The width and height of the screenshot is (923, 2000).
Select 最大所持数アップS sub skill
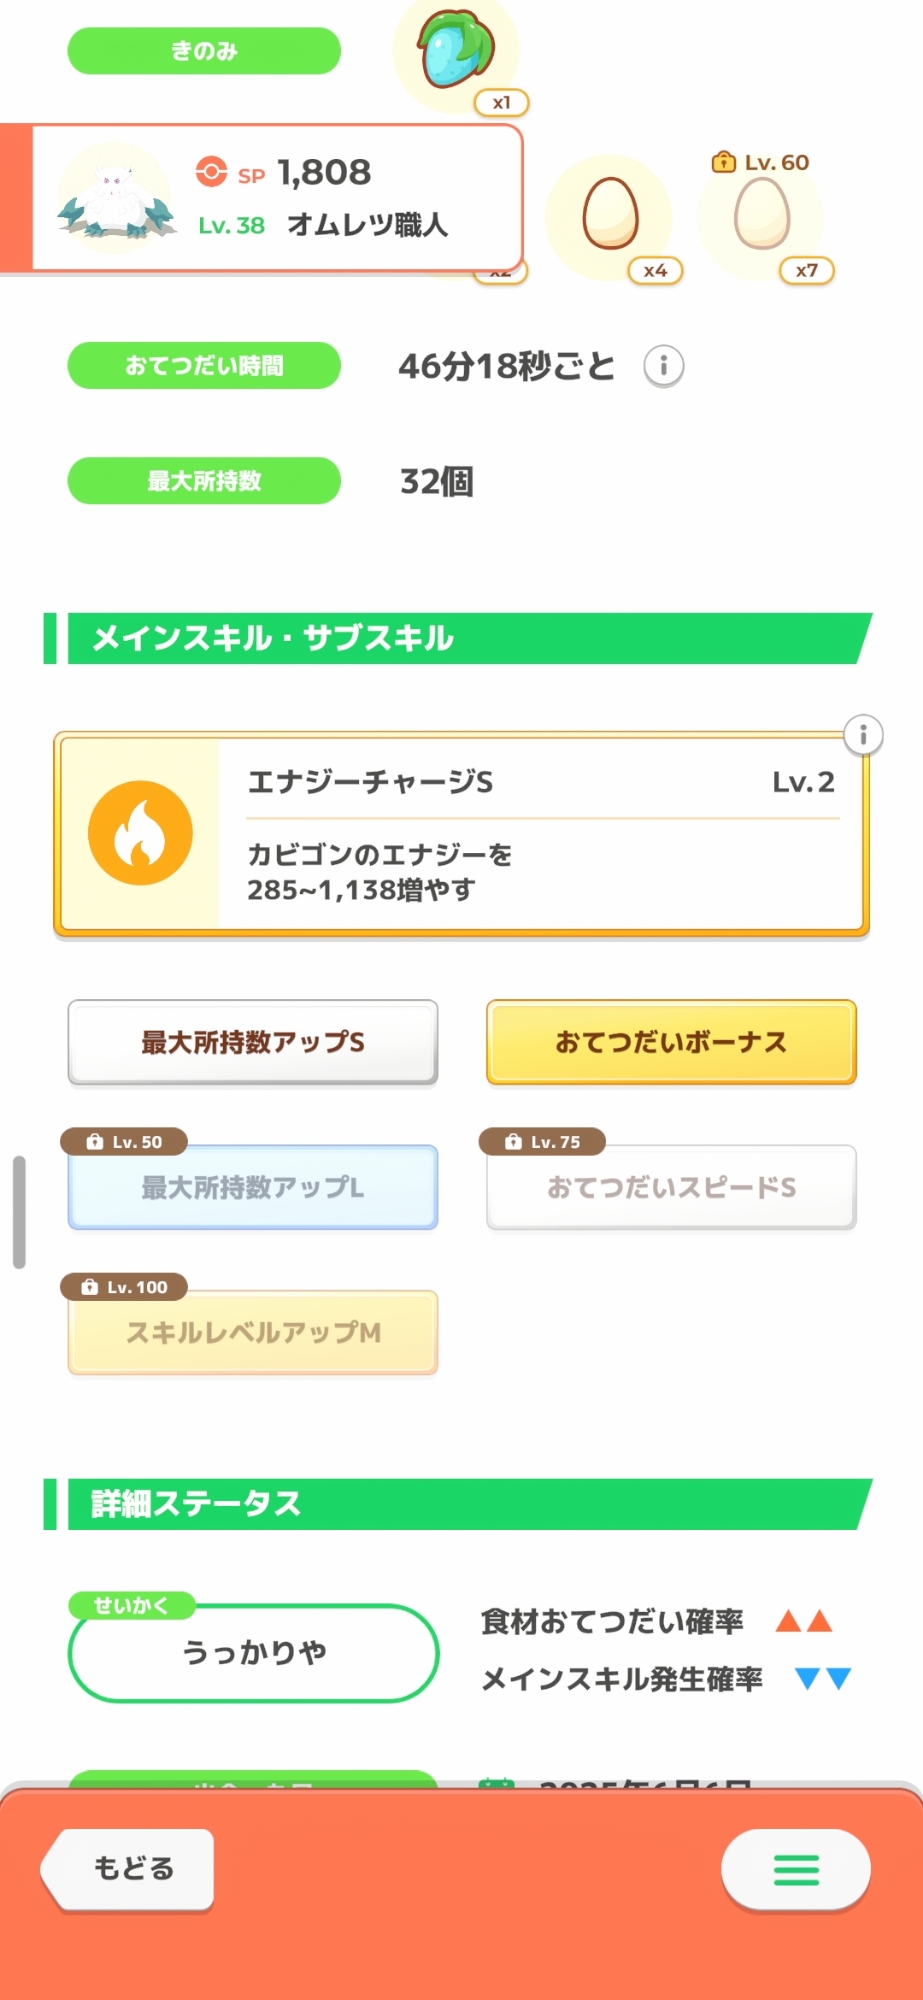(x=253, y=1042)
